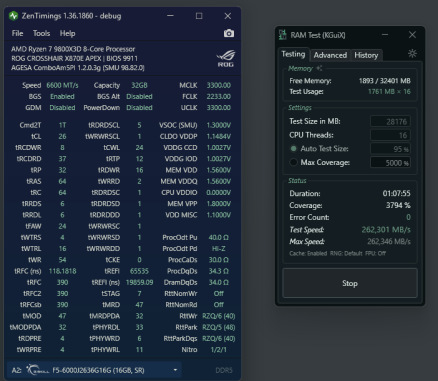Open the File menu in ZenTimings
Screen dimensions: 438x381
point(17,33)
